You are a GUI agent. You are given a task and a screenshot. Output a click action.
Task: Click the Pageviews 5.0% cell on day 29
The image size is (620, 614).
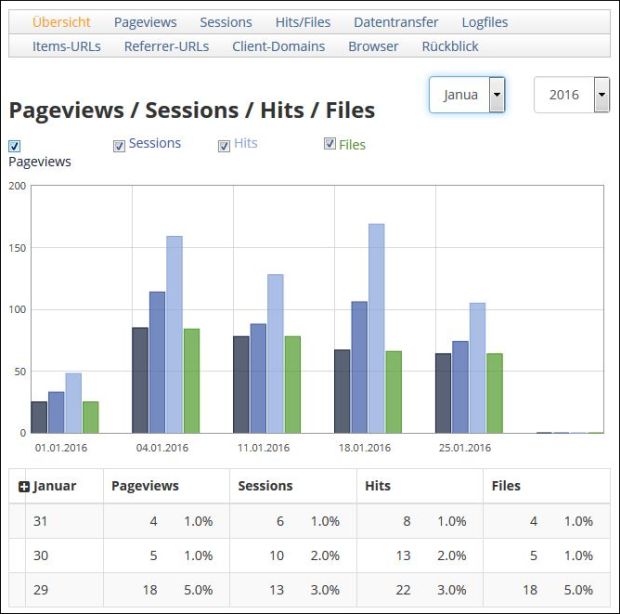pyautogui.click(x=198, y=590)
